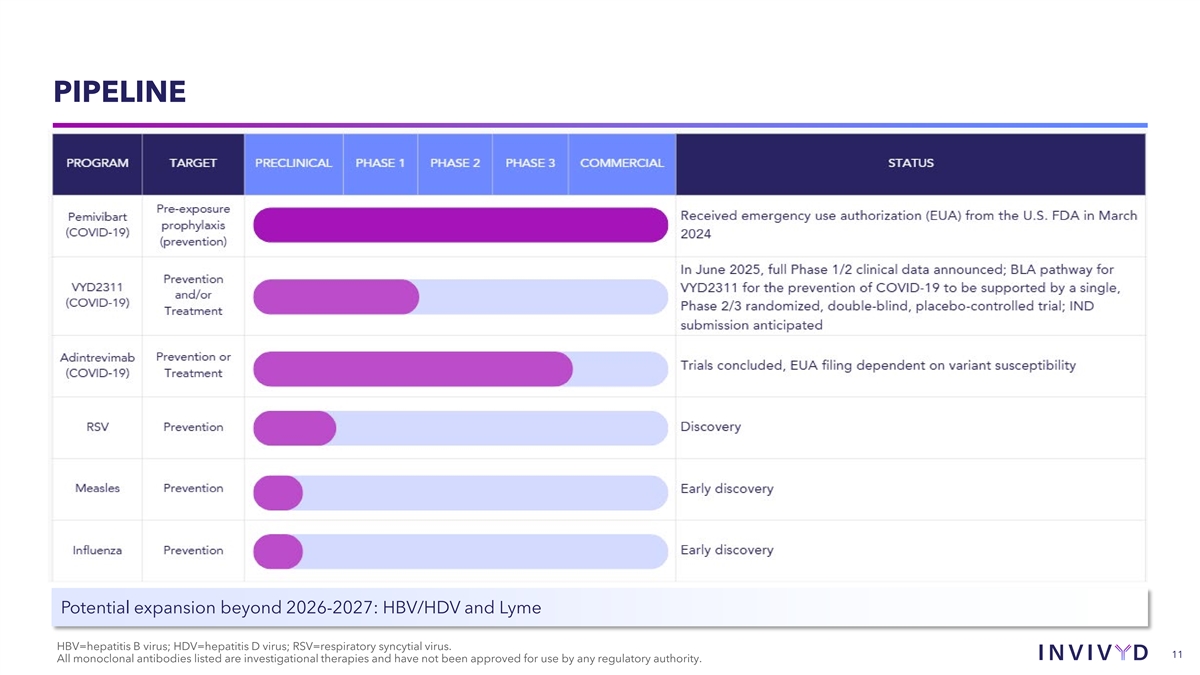This screenshot has height=675, width=1200.
Task: Click the STATUS column header
Action: pos(910,163)
